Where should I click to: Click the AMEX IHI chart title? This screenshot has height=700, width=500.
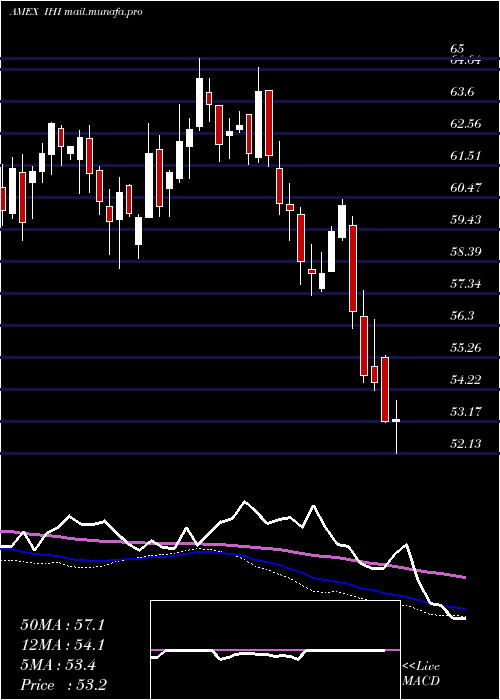point(76,12)
